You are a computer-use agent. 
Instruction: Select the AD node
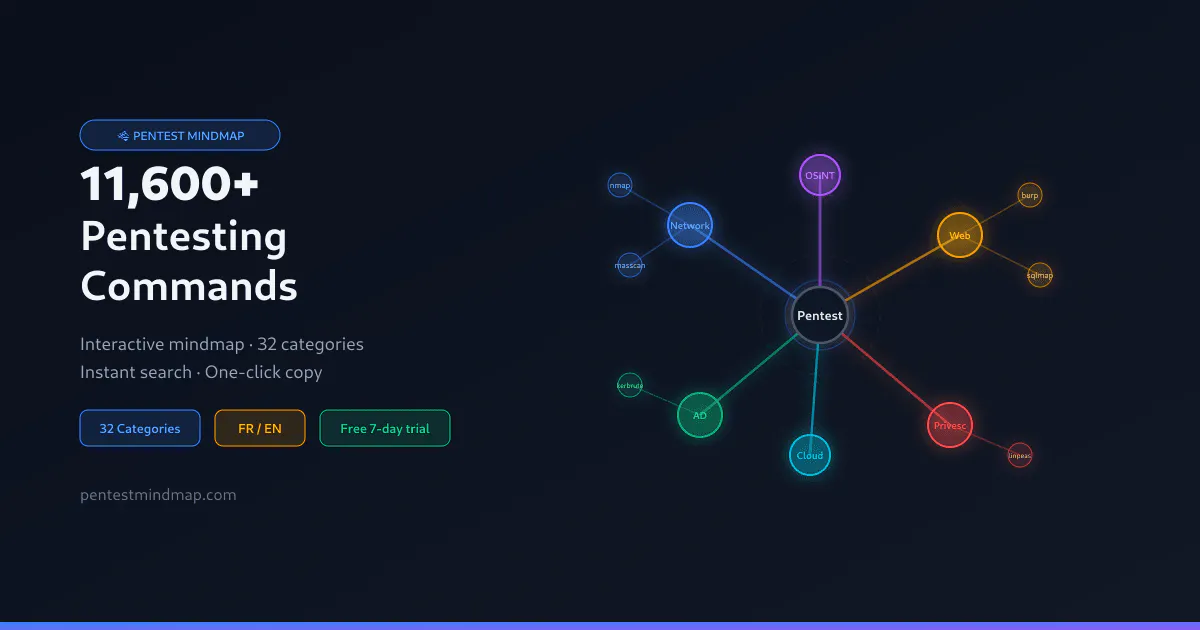pyautogui.click(x=700, y=415)
